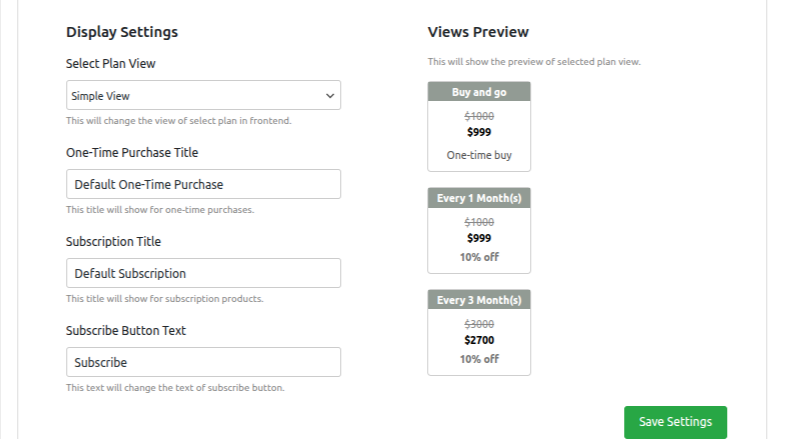The image size is (786, 439).
Task: Click the $999 price under Buy and go
Action: point(479,132)
